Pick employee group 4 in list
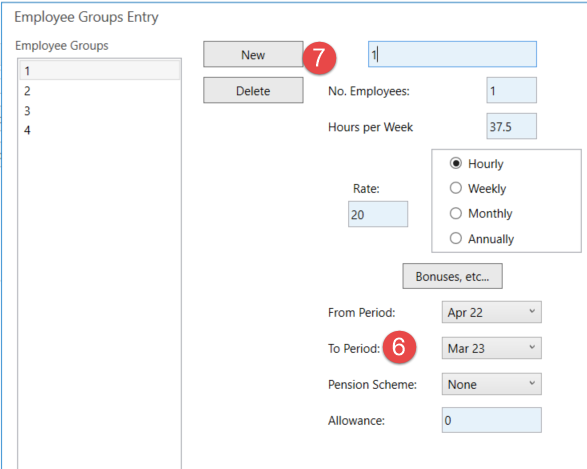The height and width of the screenshot is (469, 587). click(x=100, y=130)
